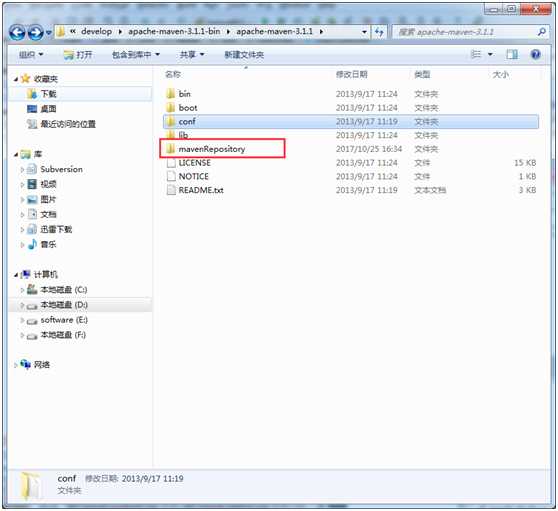This screenshot has height=511, width=558.
Task: Select the boot folder icon
Action: [x=171, y=107]
